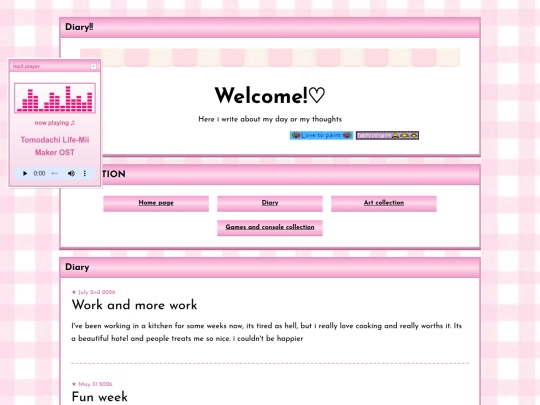The image size is (540, 405).
Task: Click the Welcome! heading
Action: click(270, 95)
